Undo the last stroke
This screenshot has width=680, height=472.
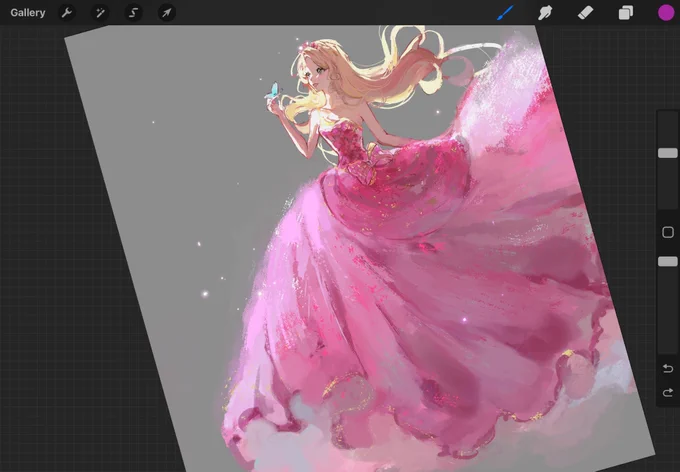[668, 369]
